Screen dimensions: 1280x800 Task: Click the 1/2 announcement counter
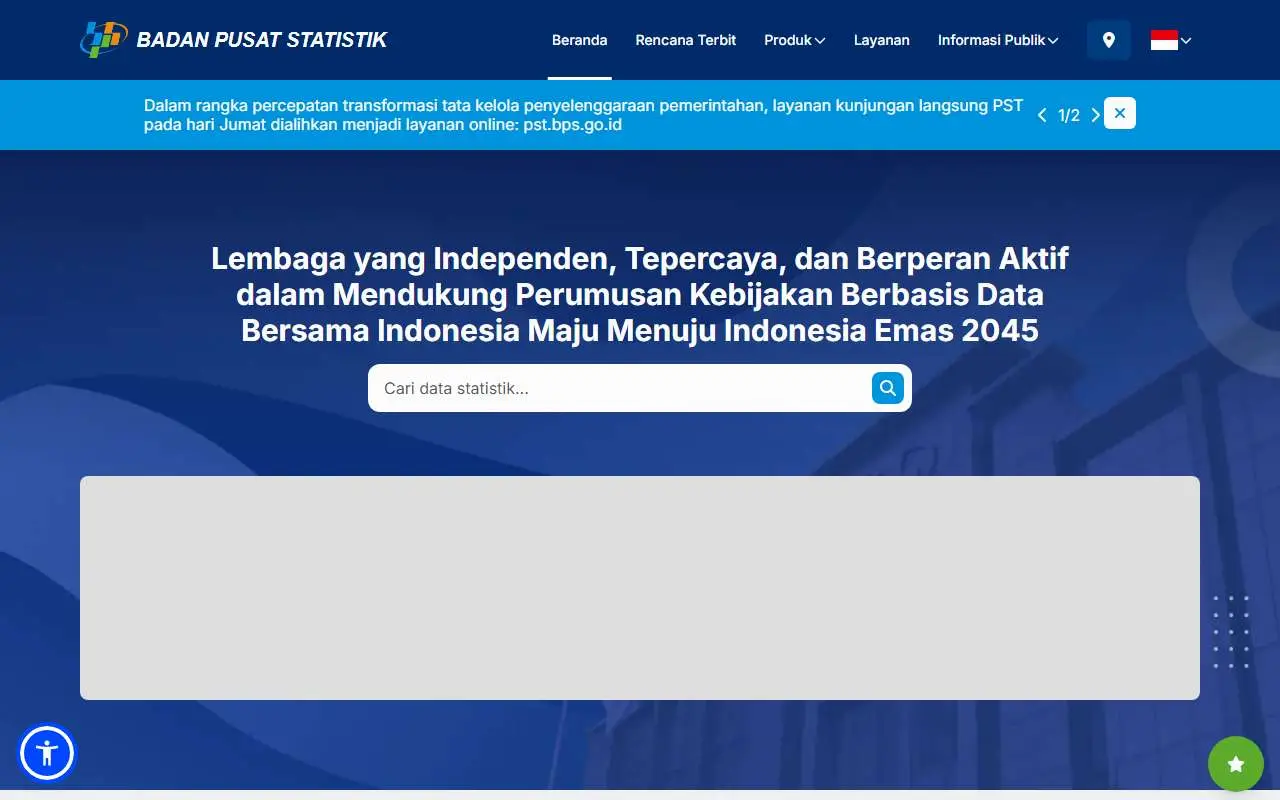(1069, 115)
